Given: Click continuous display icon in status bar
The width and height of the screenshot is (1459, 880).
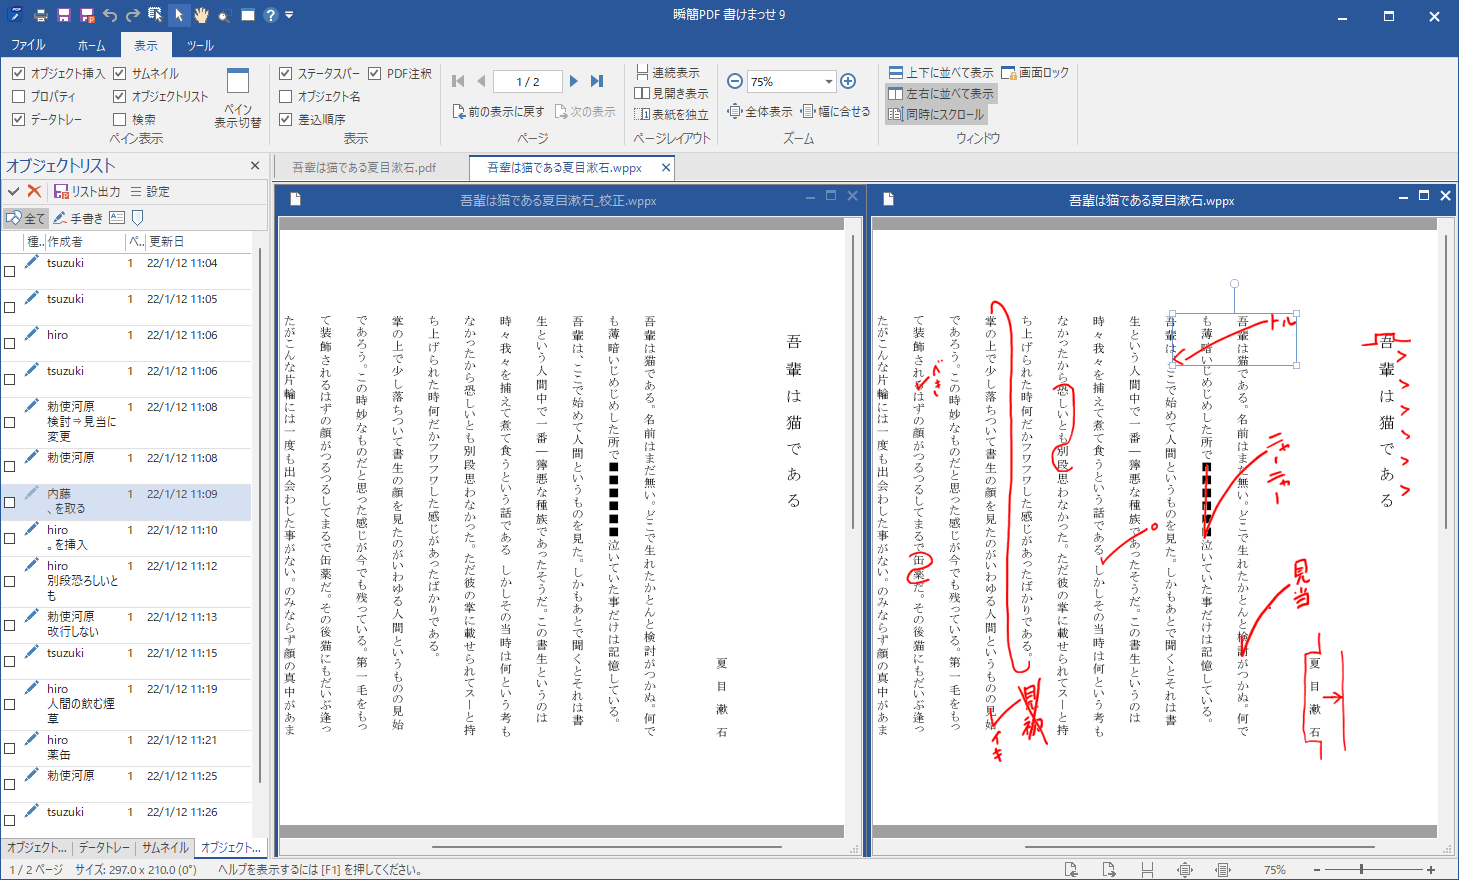Looking at the screenshot, I should click(x=1147, y=870).
